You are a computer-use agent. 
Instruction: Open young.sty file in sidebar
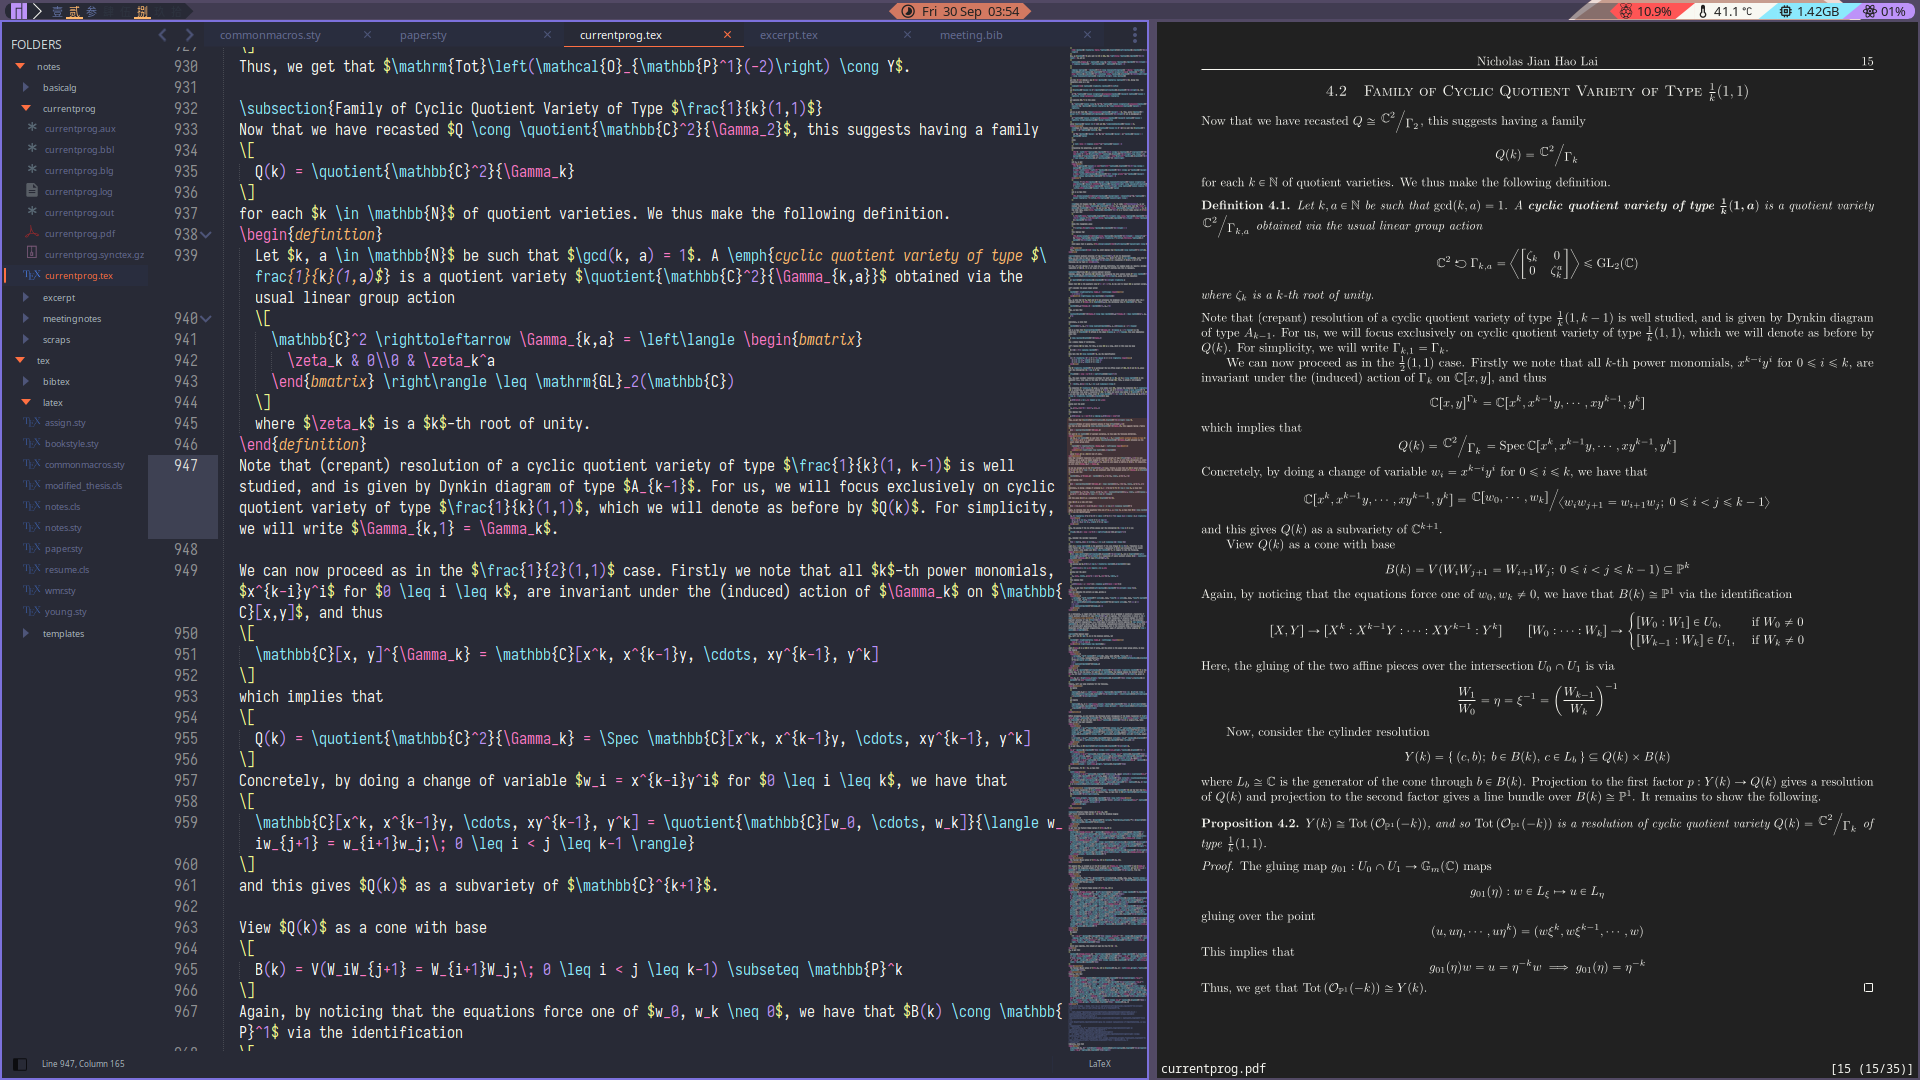click(x=66, y=611)
